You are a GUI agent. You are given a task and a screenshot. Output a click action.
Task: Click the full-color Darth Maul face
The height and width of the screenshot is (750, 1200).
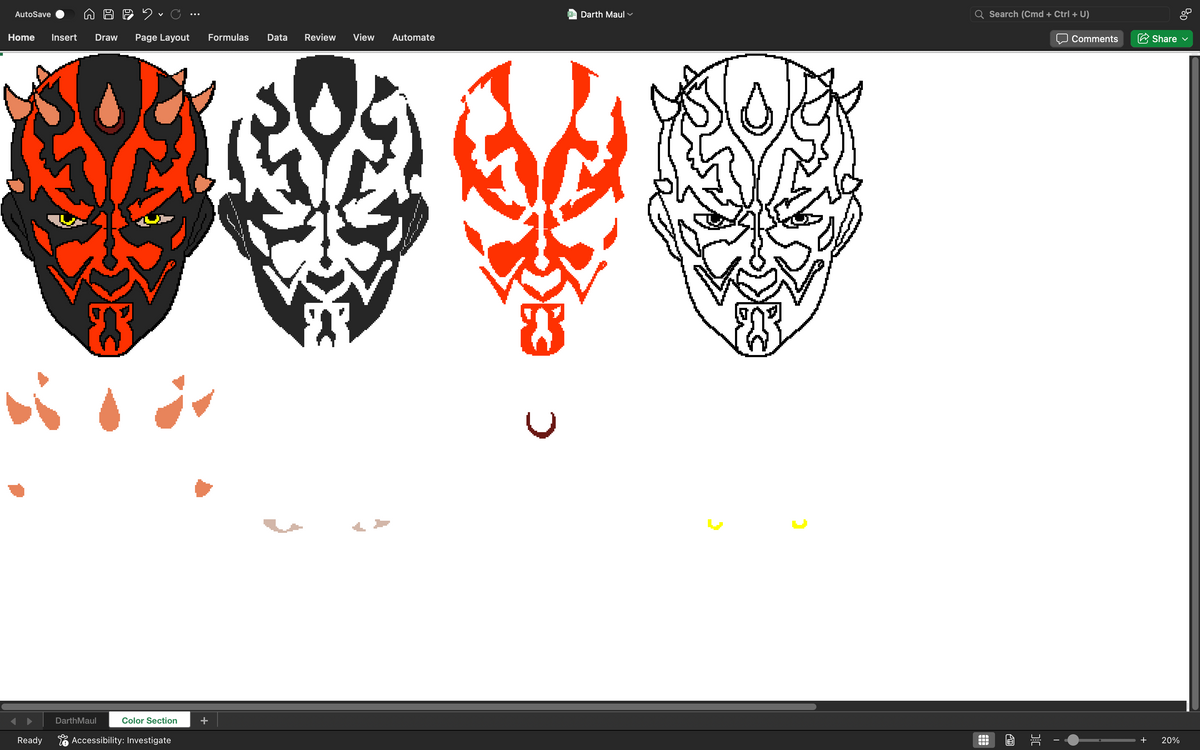click(107, 205)
